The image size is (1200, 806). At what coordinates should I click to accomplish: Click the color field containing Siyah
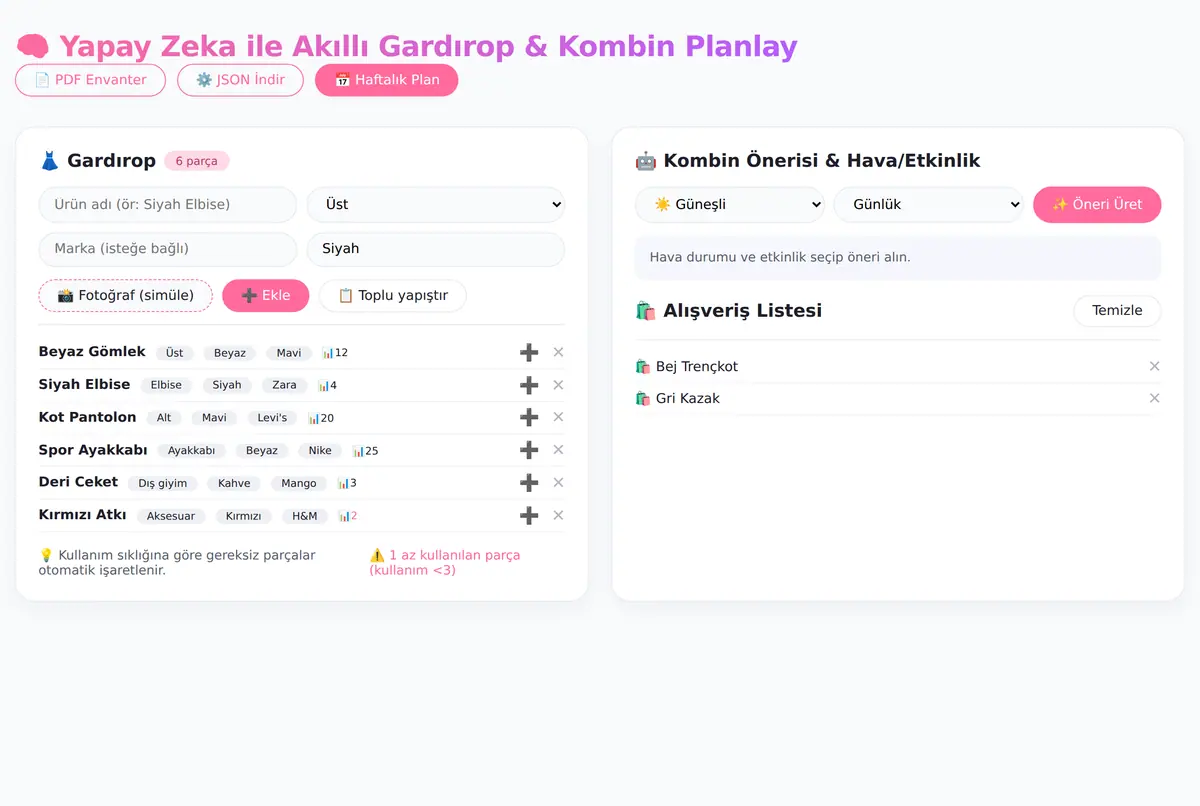(435, 248)
